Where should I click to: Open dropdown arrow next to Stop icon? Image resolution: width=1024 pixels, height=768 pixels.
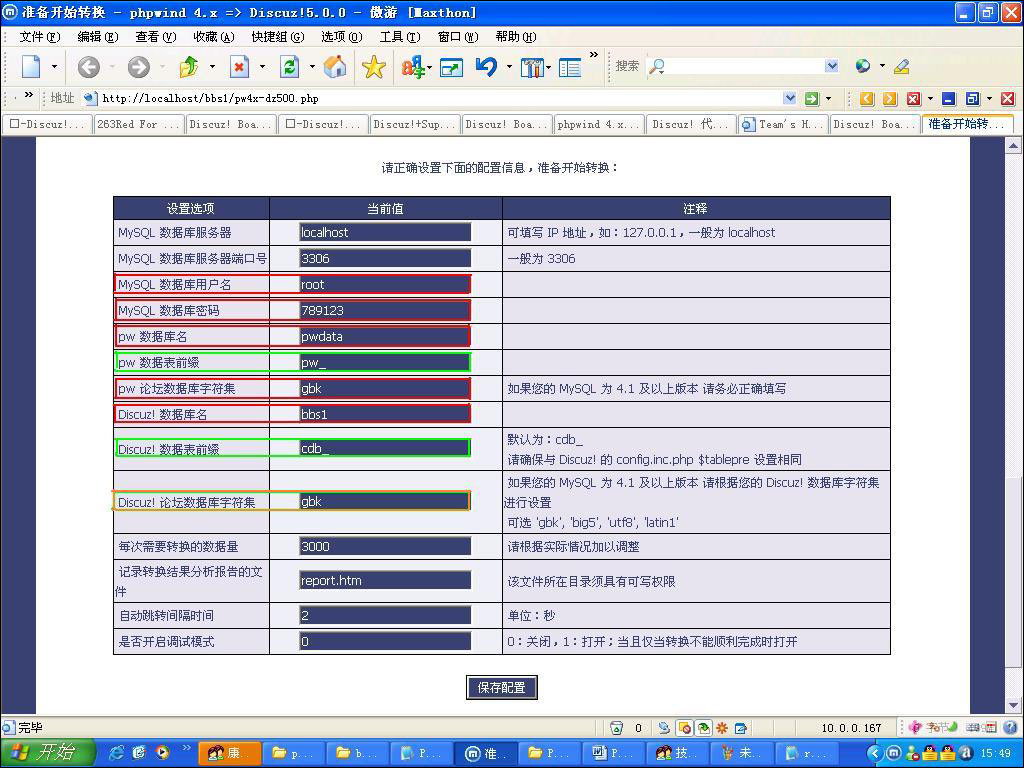coord(262,67)
